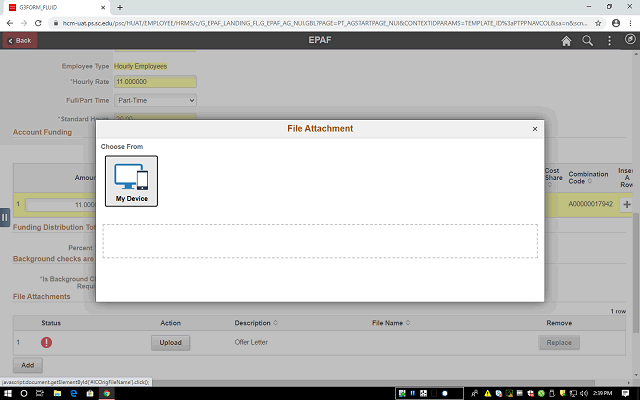Click the volume speaker tray icon
The width and height of the screenshot is (640, 400).
click(x=584, y=393)
